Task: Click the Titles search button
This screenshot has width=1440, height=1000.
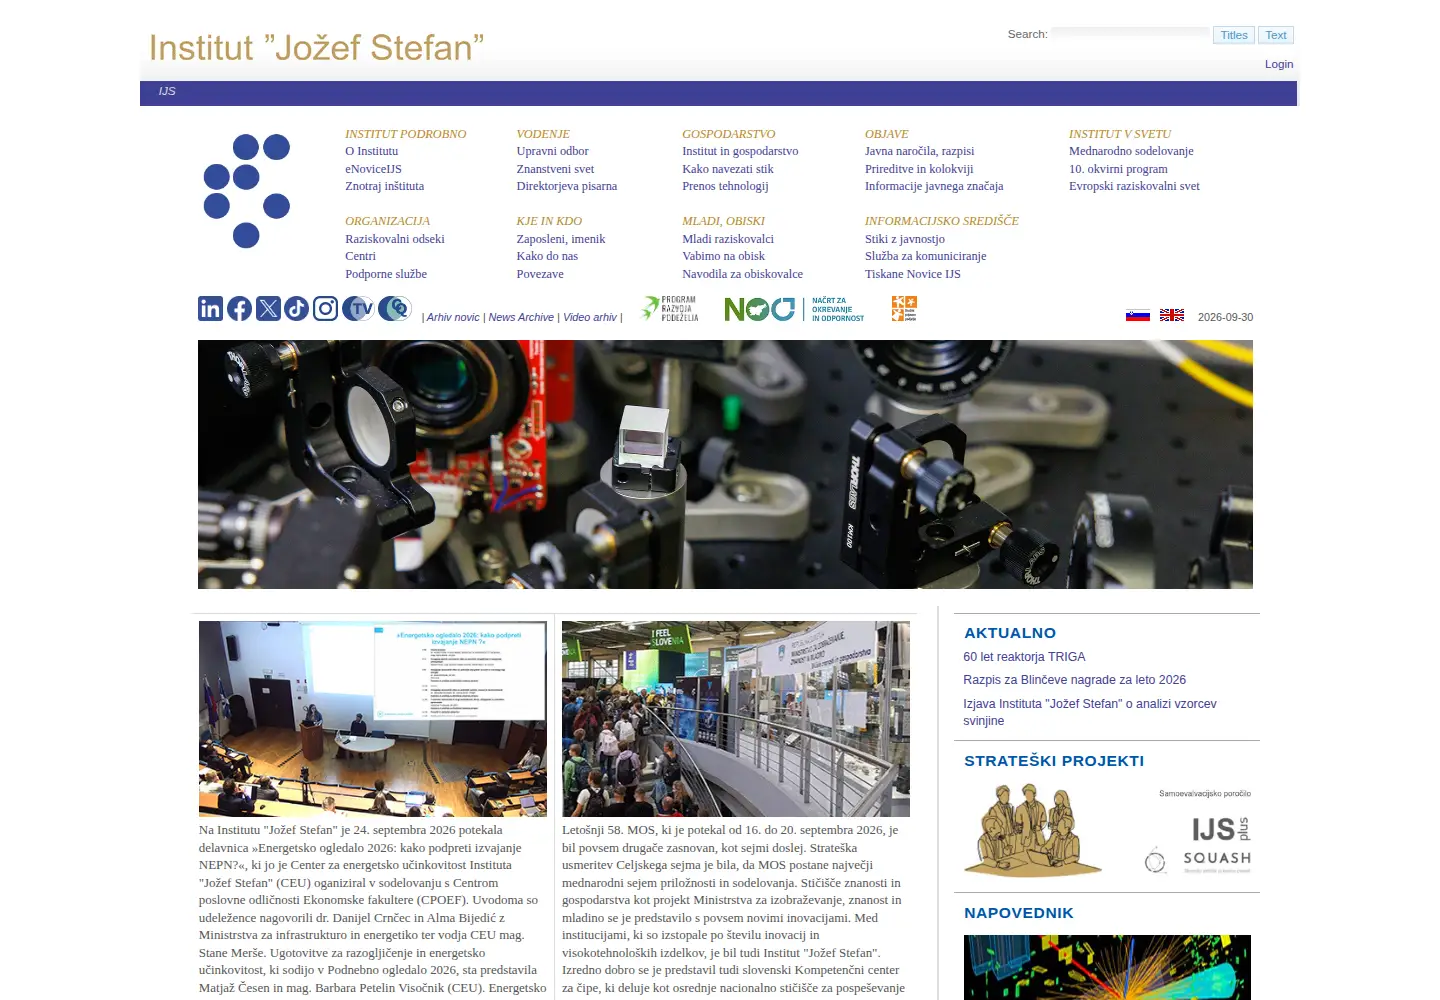Action: click(x=1234, y=35)
